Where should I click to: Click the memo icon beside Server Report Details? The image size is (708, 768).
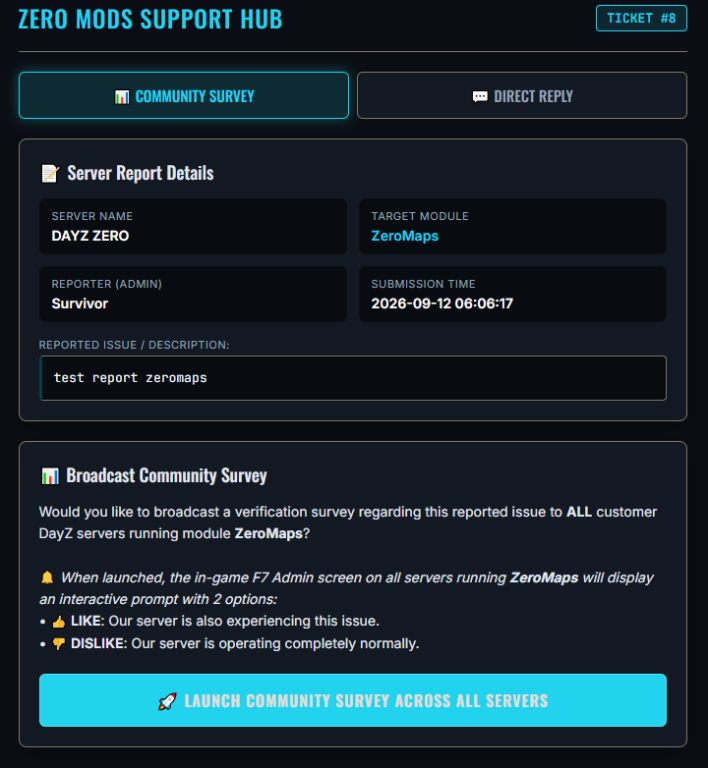point(50,173)
